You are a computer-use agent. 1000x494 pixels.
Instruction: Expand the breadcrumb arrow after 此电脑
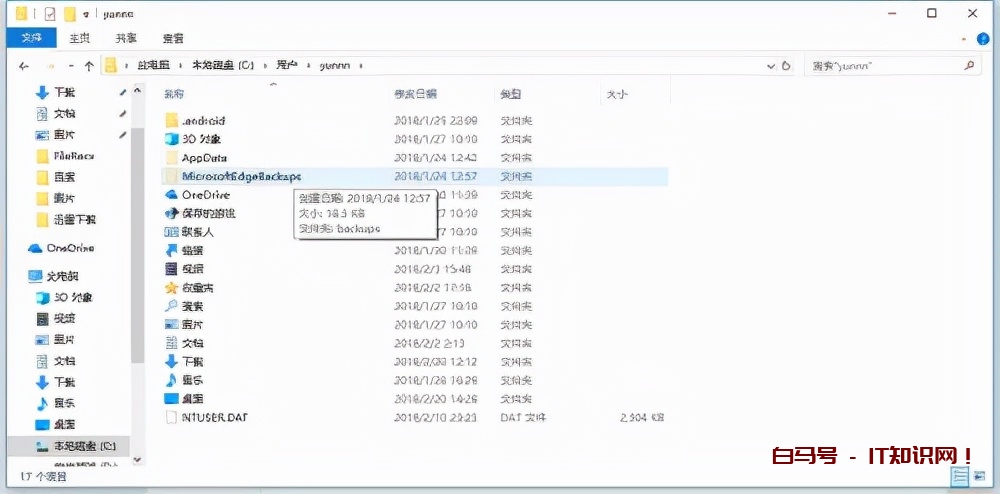tap(180, 66)
